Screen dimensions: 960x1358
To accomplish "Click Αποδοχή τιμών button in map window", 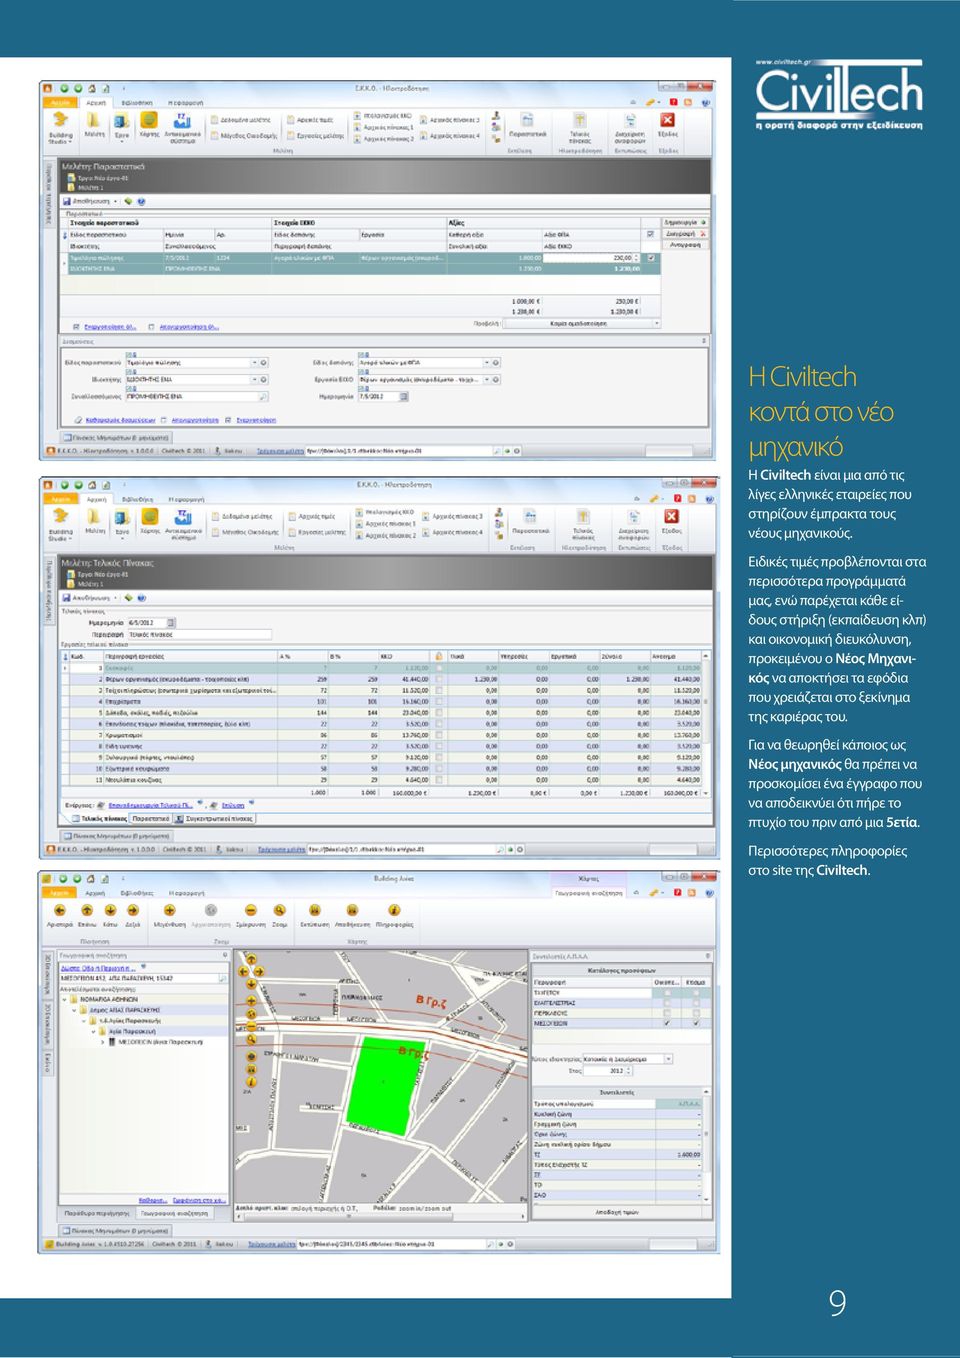I will tap(617, 1212).
